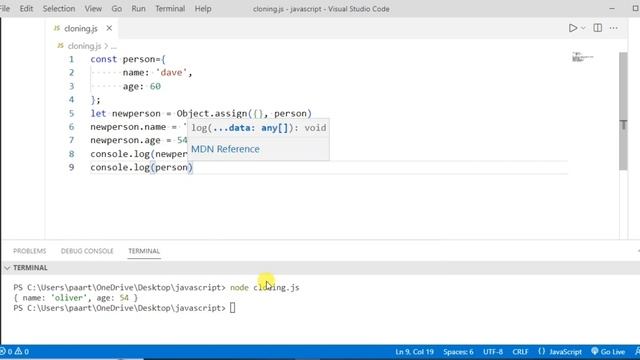Screen dimensions: 640x360
Task: Click the cloning.js breadcrumb
Action: click(x=84, y=46)
